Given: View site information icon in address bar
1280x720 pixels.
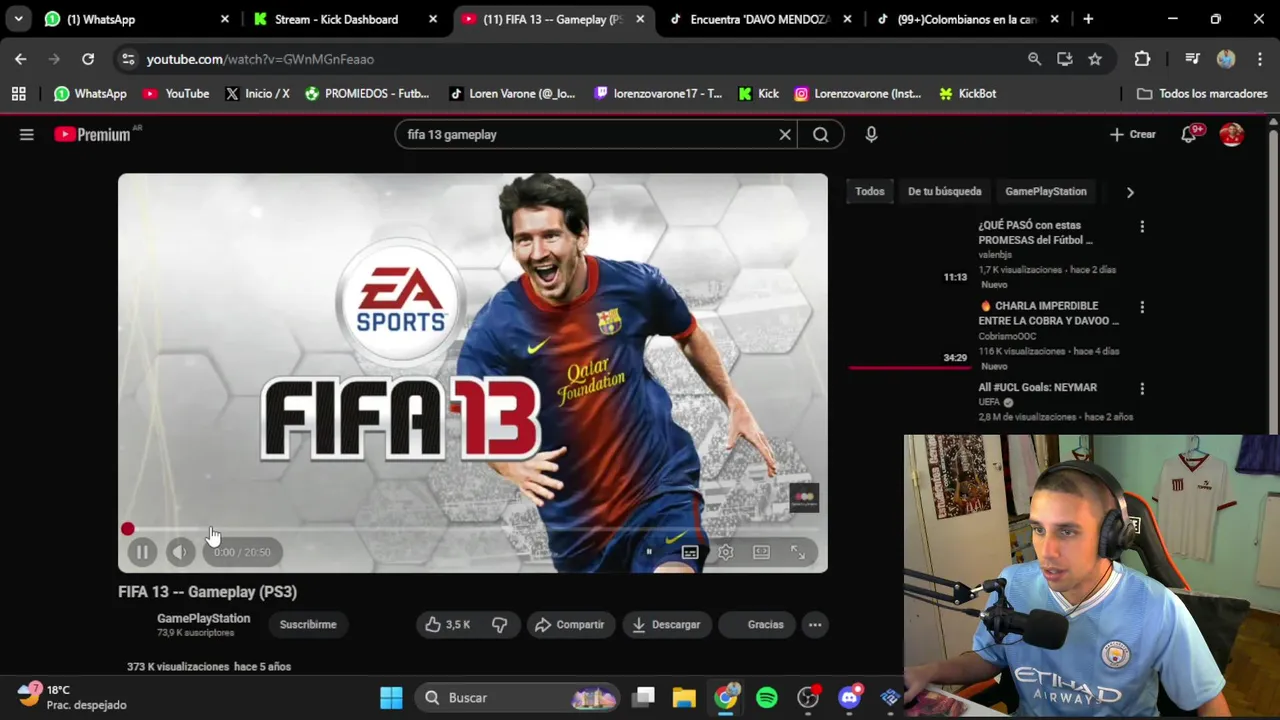Looking at the screenshot, I should coord(128,59).
